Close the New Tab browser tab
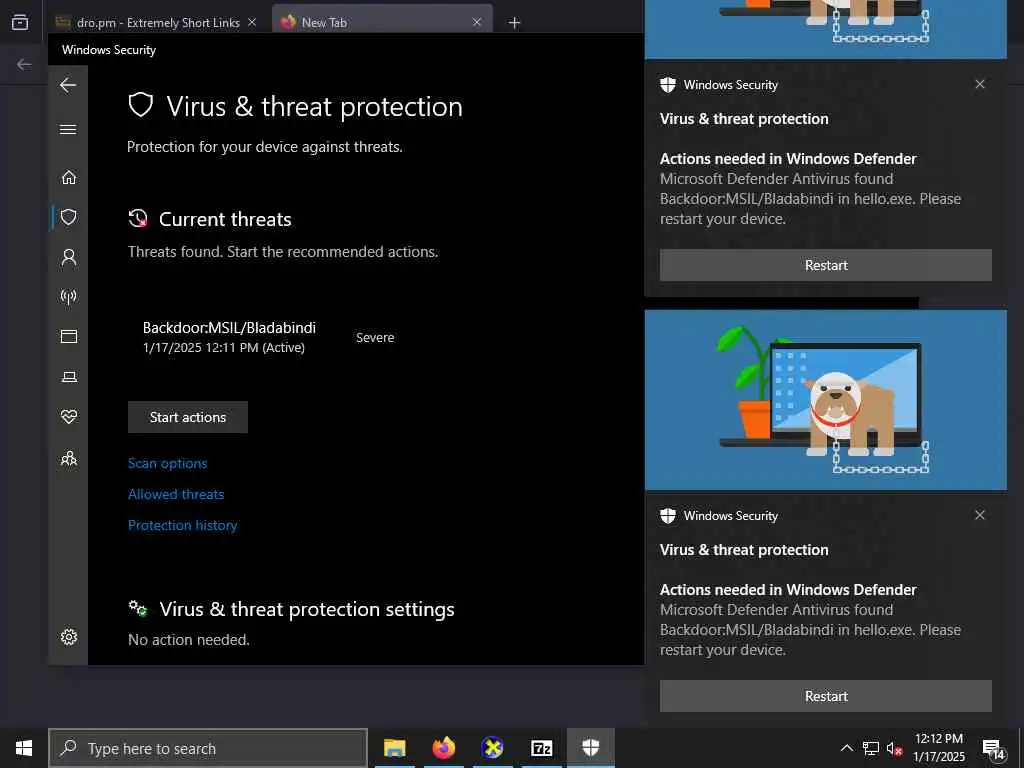1024x768 pixels. click(x=477, y=22)
